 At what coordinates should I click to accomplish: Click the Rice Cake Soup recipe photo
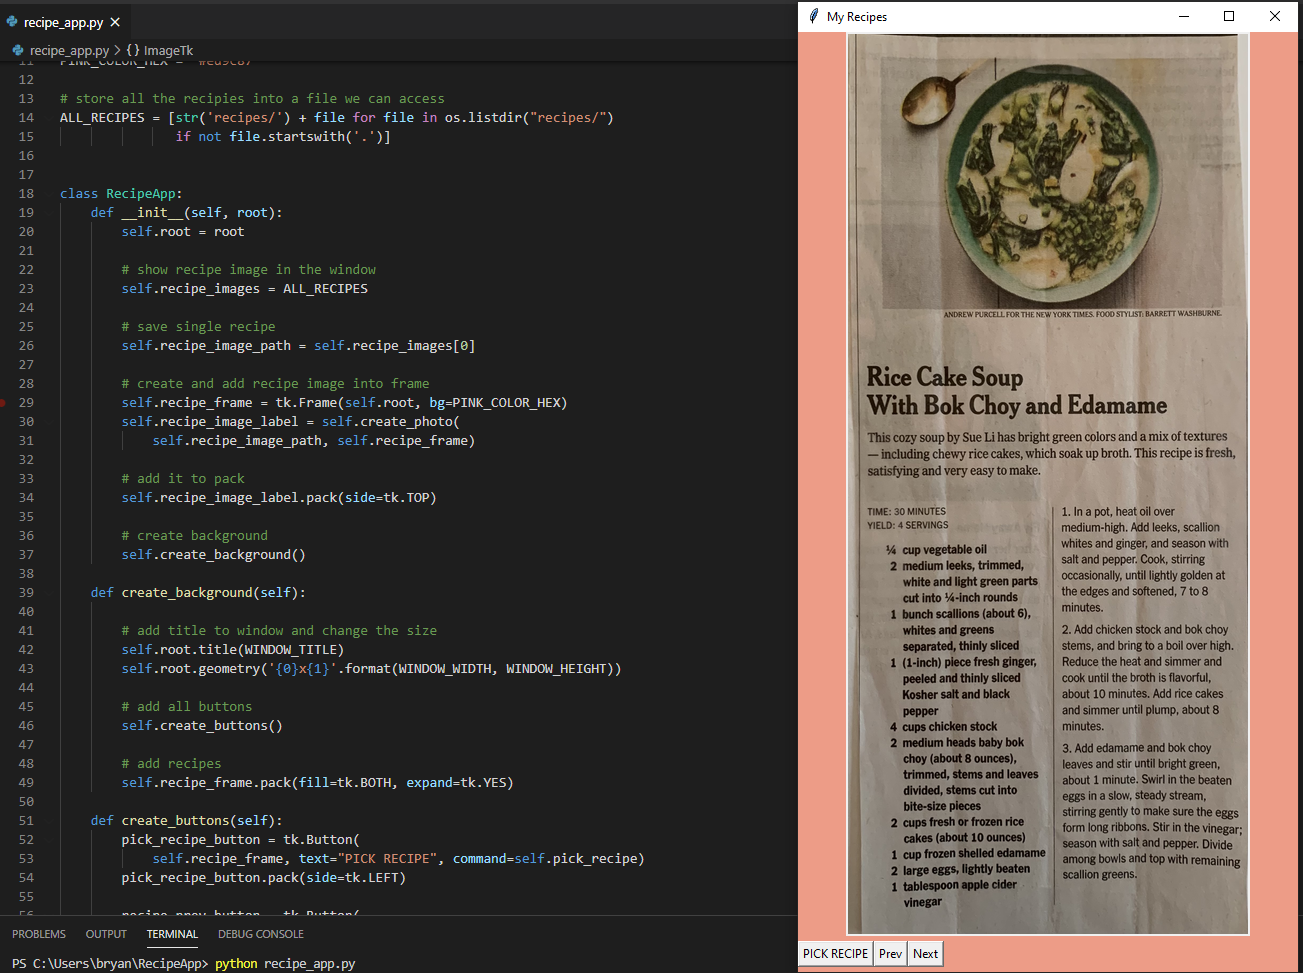(x=1048, y=484)
